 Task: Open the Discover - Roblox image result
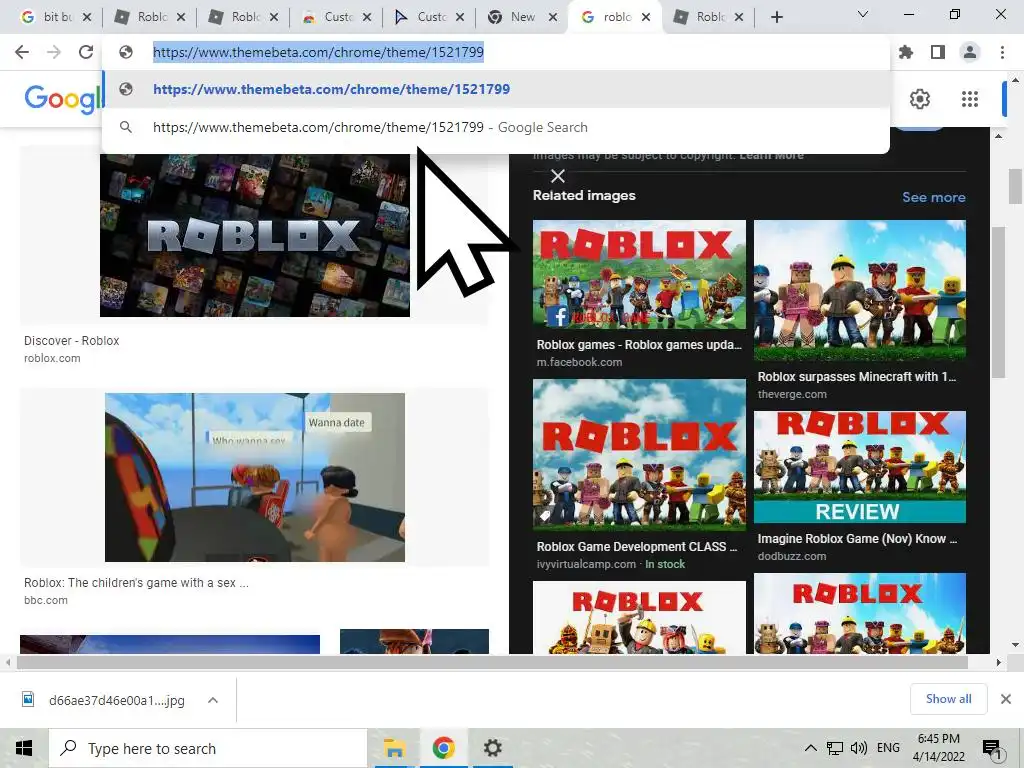(x=255, y=235)
